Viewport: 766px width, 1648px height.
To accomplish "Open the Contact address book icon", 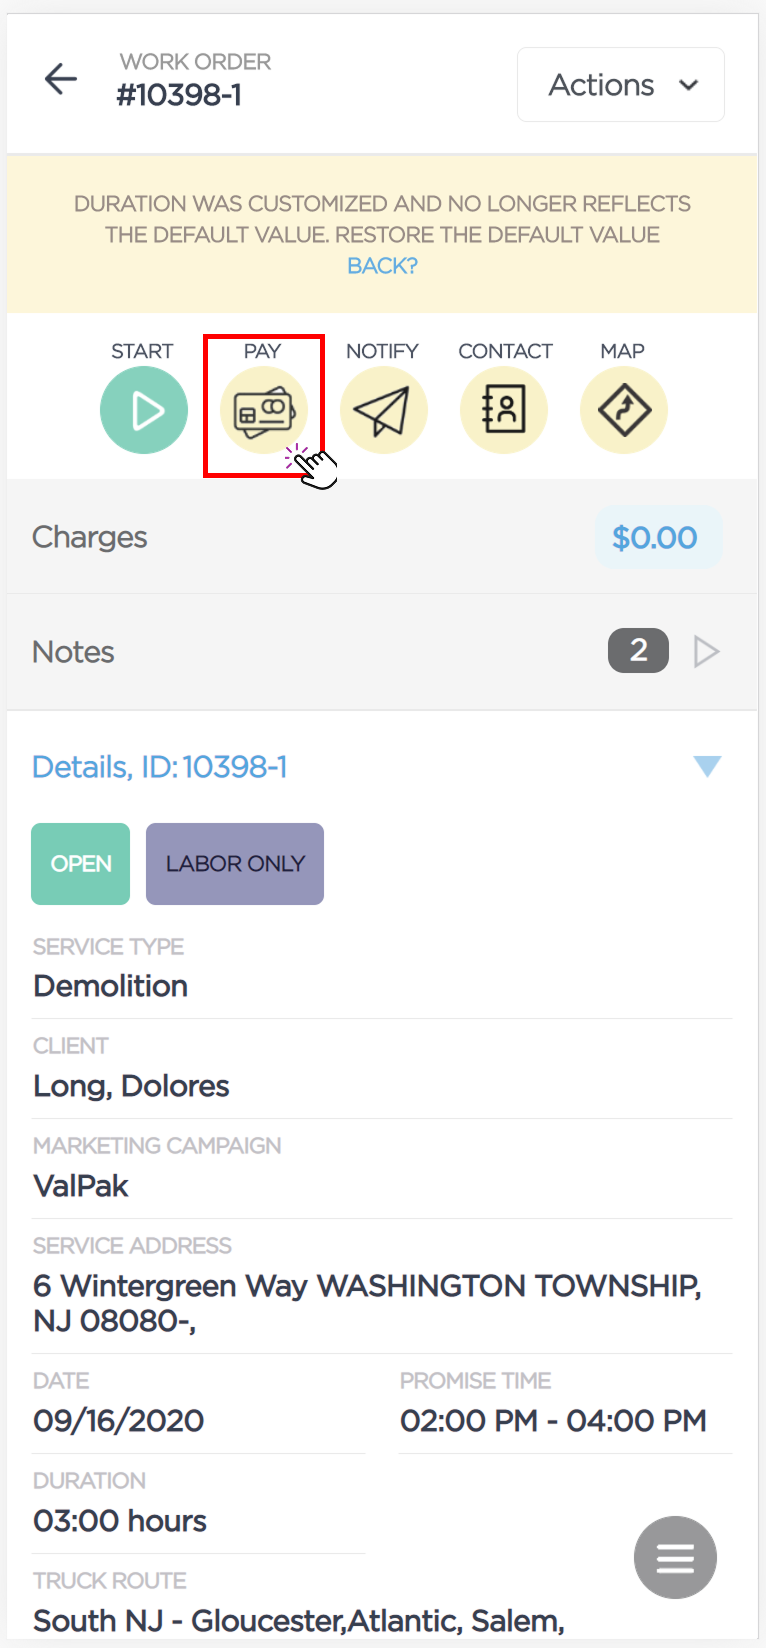I will click(504, 410).
